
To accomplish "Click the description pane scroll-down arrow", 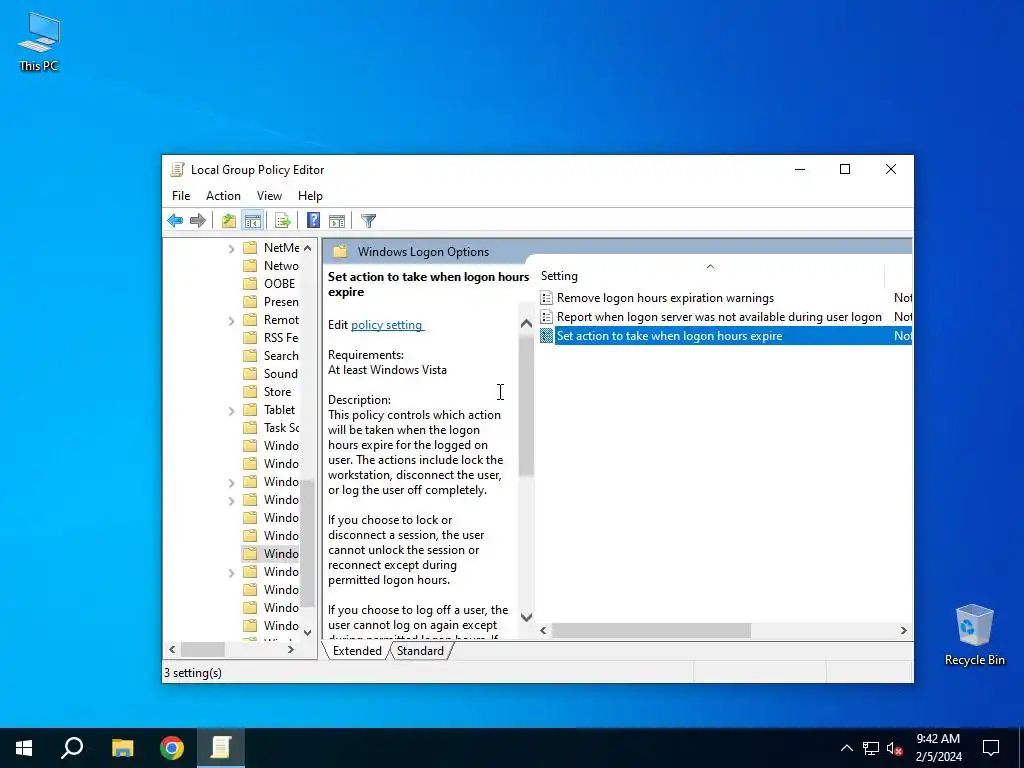I will pos(526,617).
